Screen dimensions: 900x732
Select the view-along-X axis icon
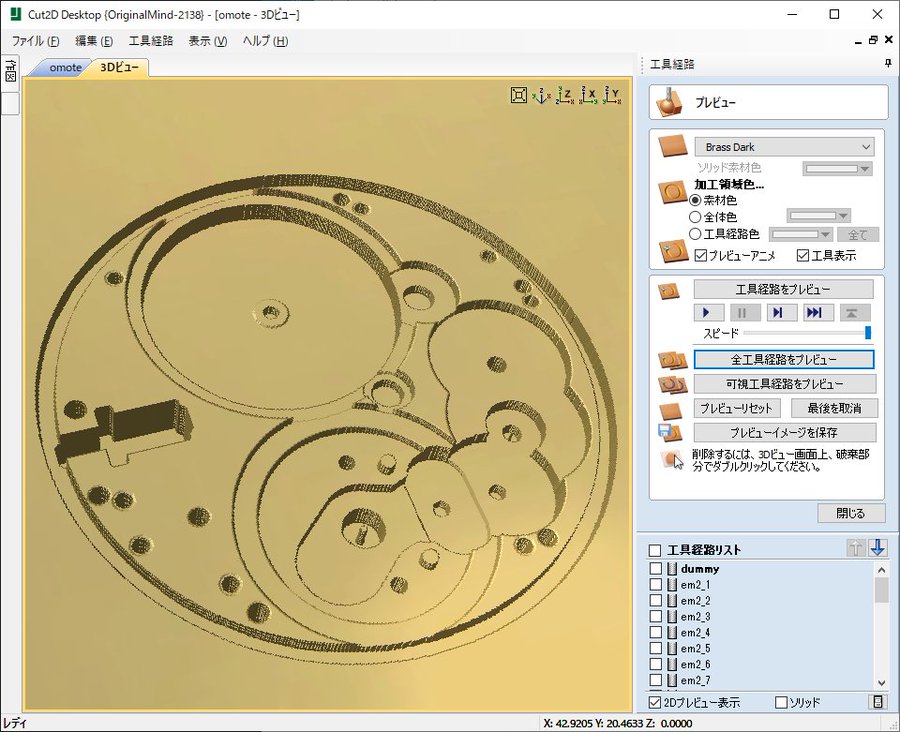tap(590, 95)
